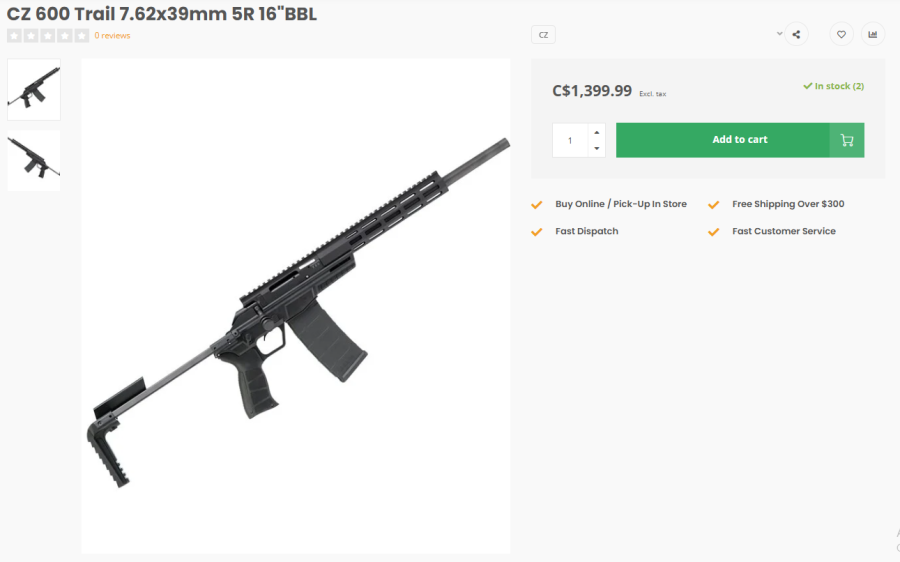Add product to compare list chart icon

click(x=872, y=35)
